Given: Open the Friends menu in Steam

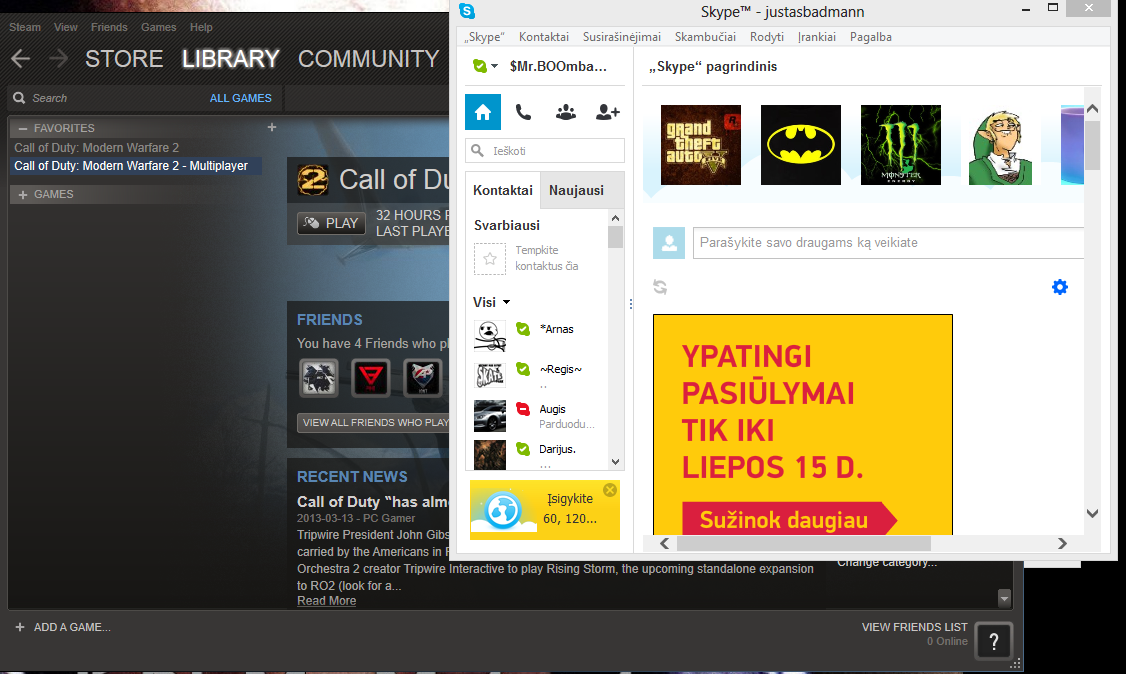Looking at the screenshot, I should coord(109,27).
